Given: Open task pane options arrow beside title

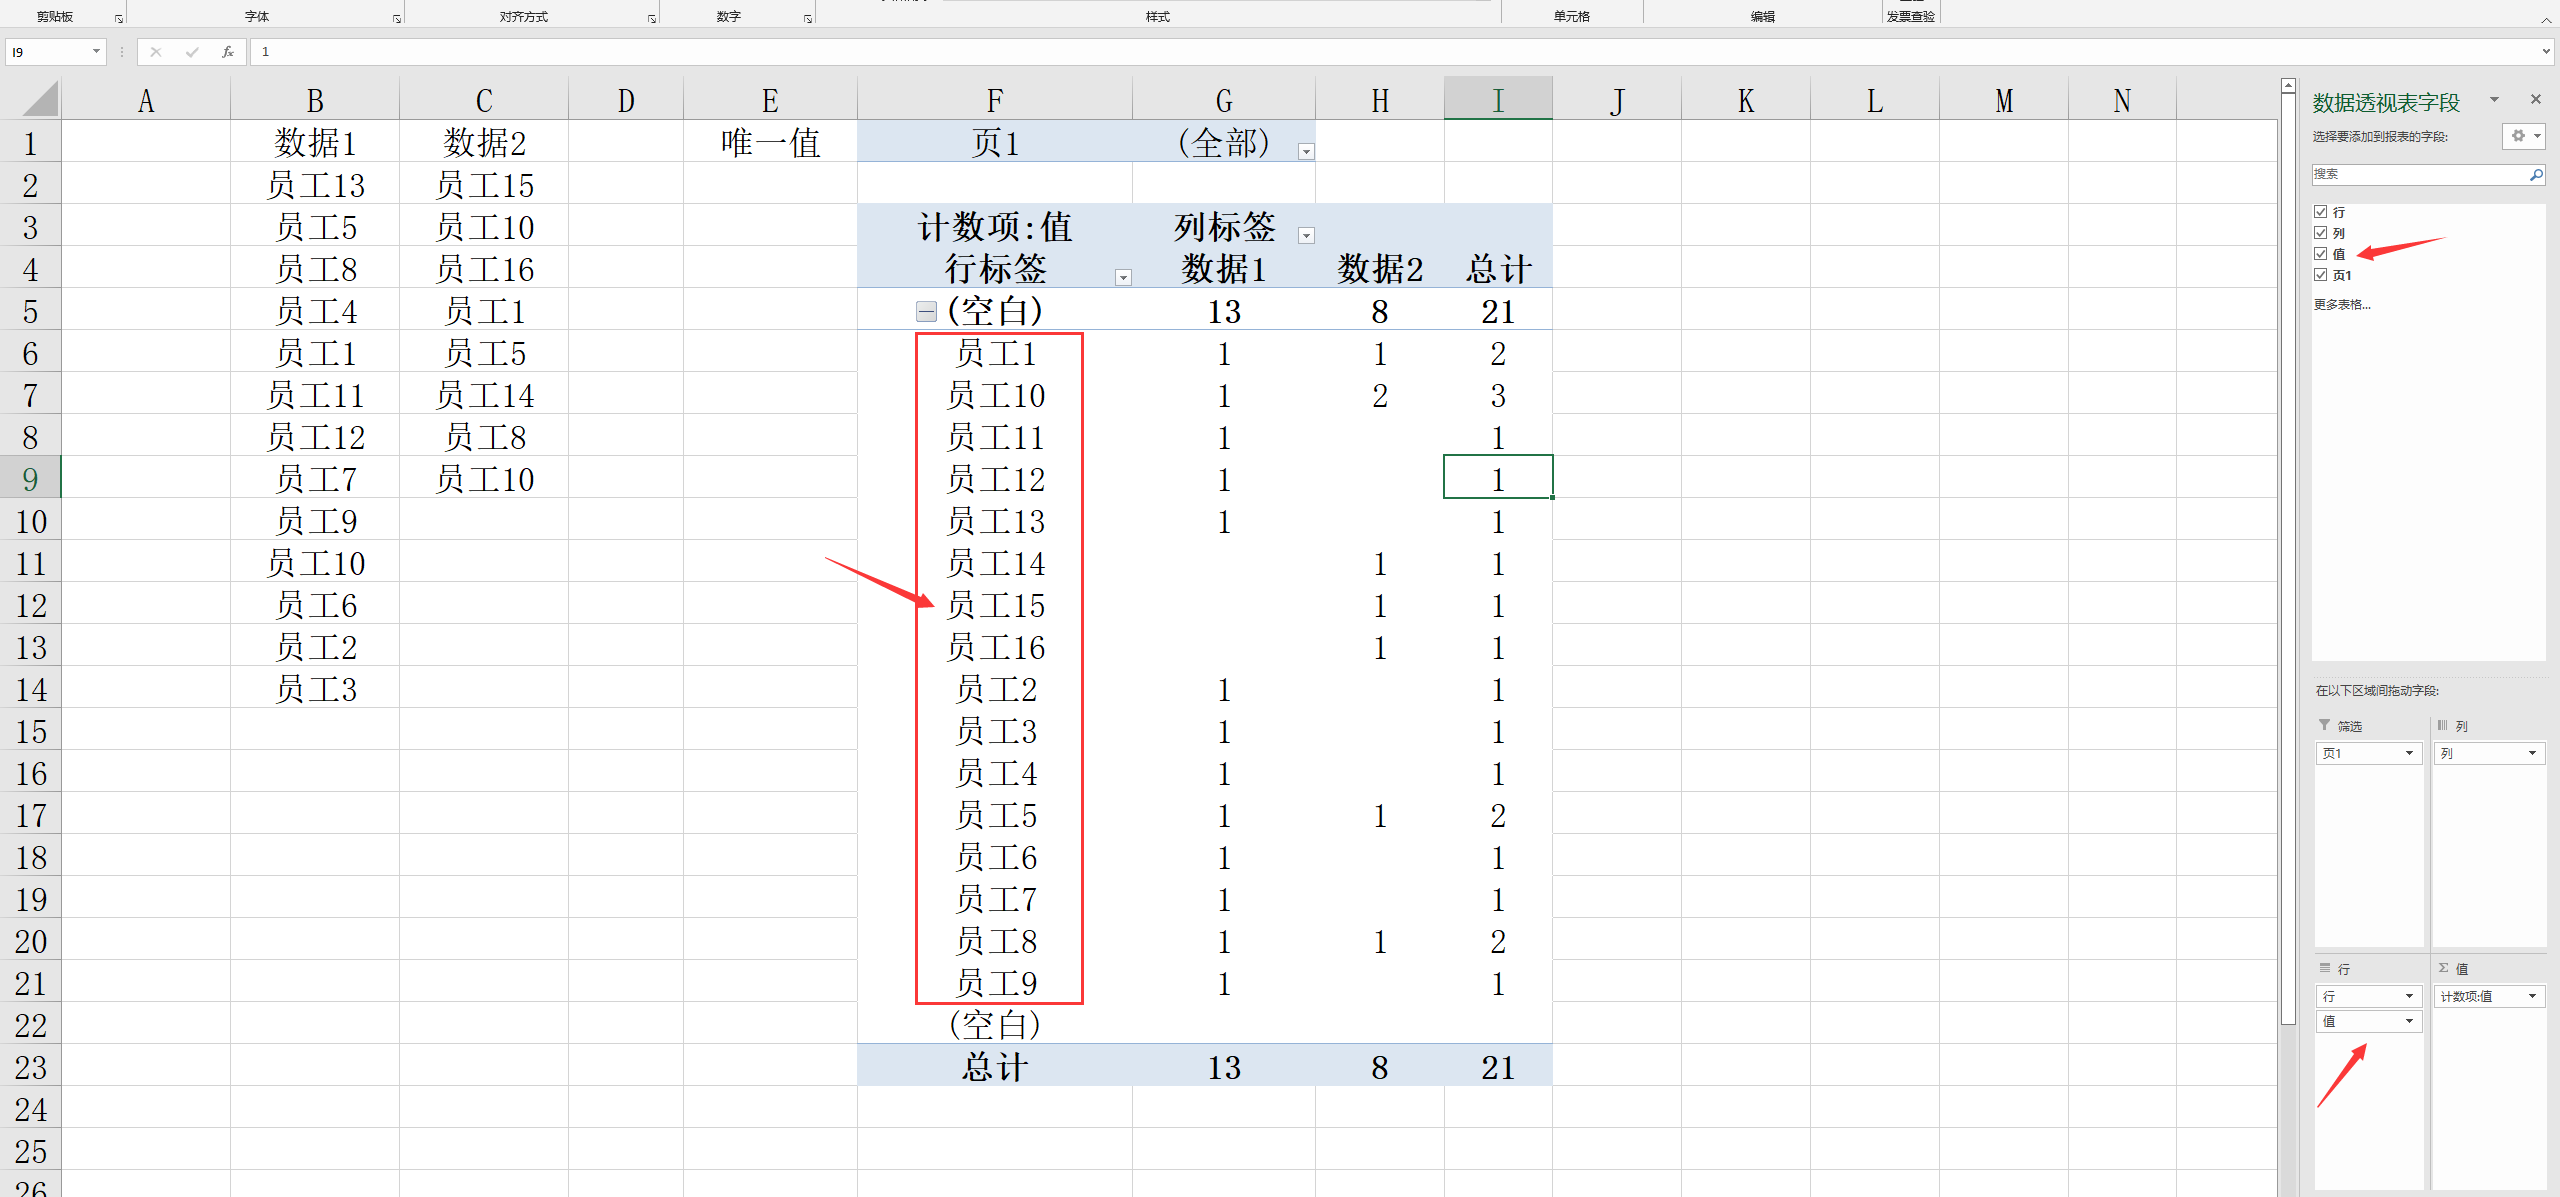Looking at the screenshot, I should [x=2494, y=99].
